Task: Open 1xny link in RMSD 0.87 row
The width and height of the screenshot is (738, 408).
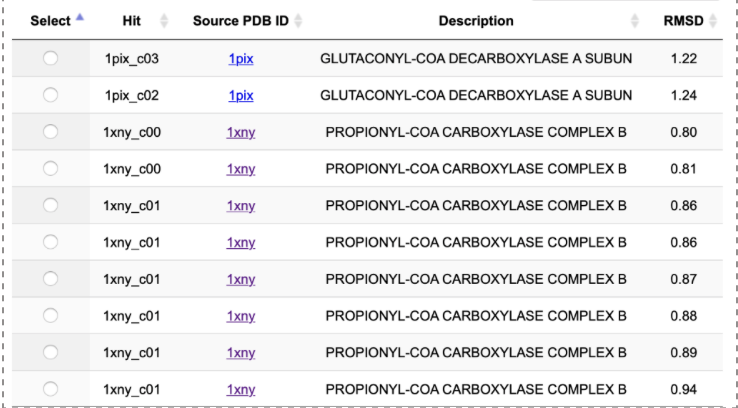Action: pos(241,279)
